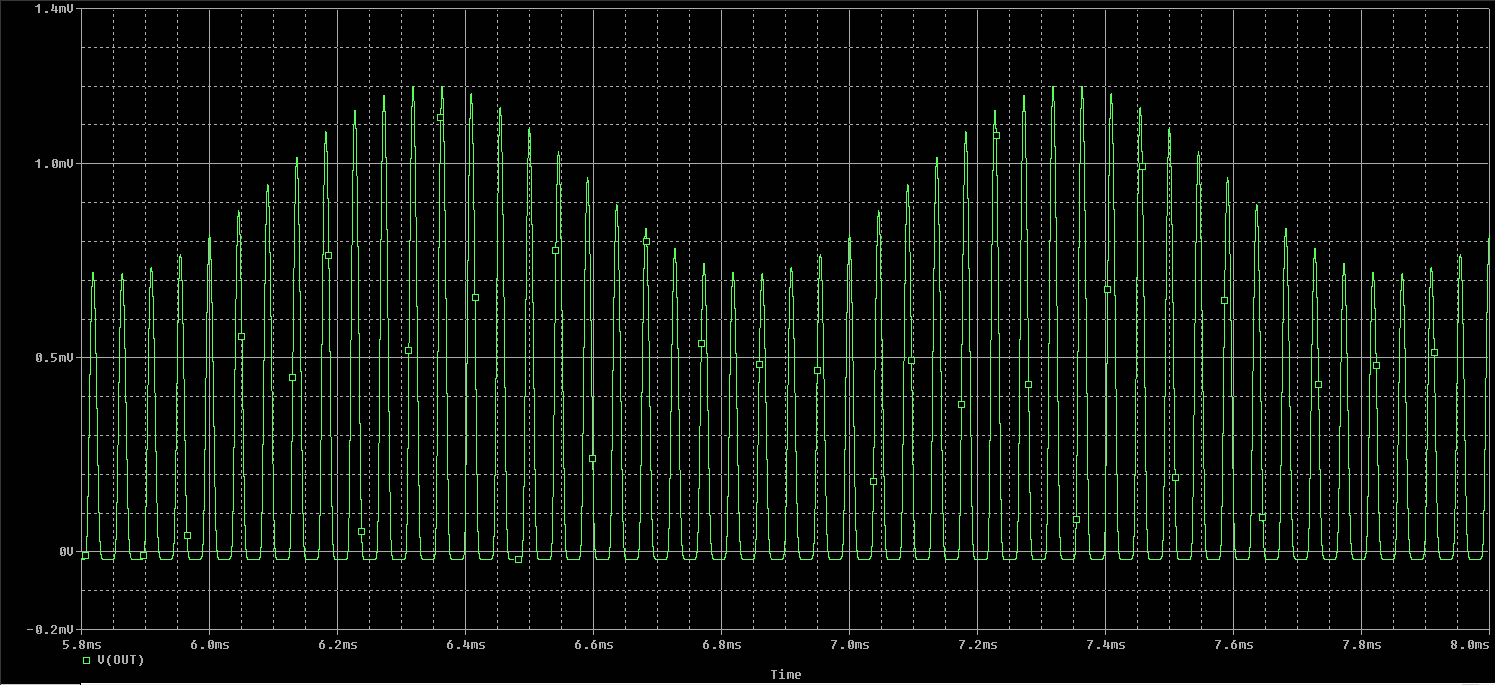Click the V(OUT) legend marker symbol
Viewport: 1495px width, 685px height.
coord(86,660)
